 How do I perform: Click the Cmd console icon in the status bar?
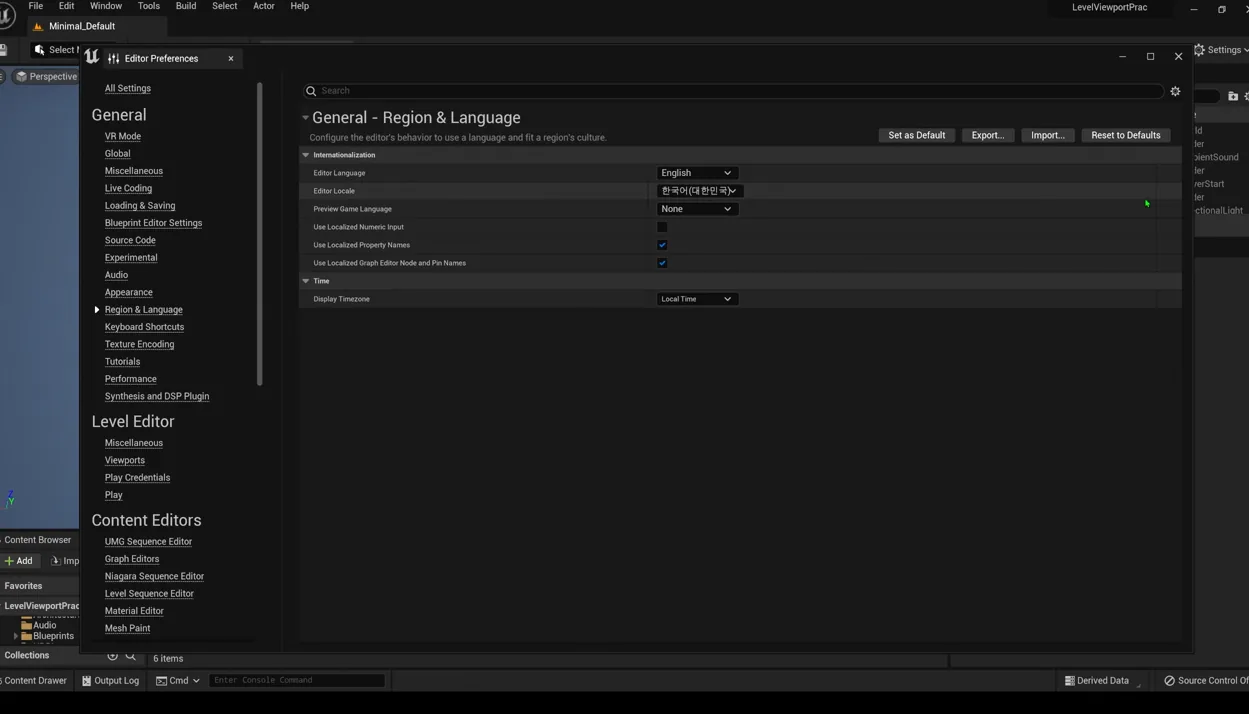click(x=161, y=681)
